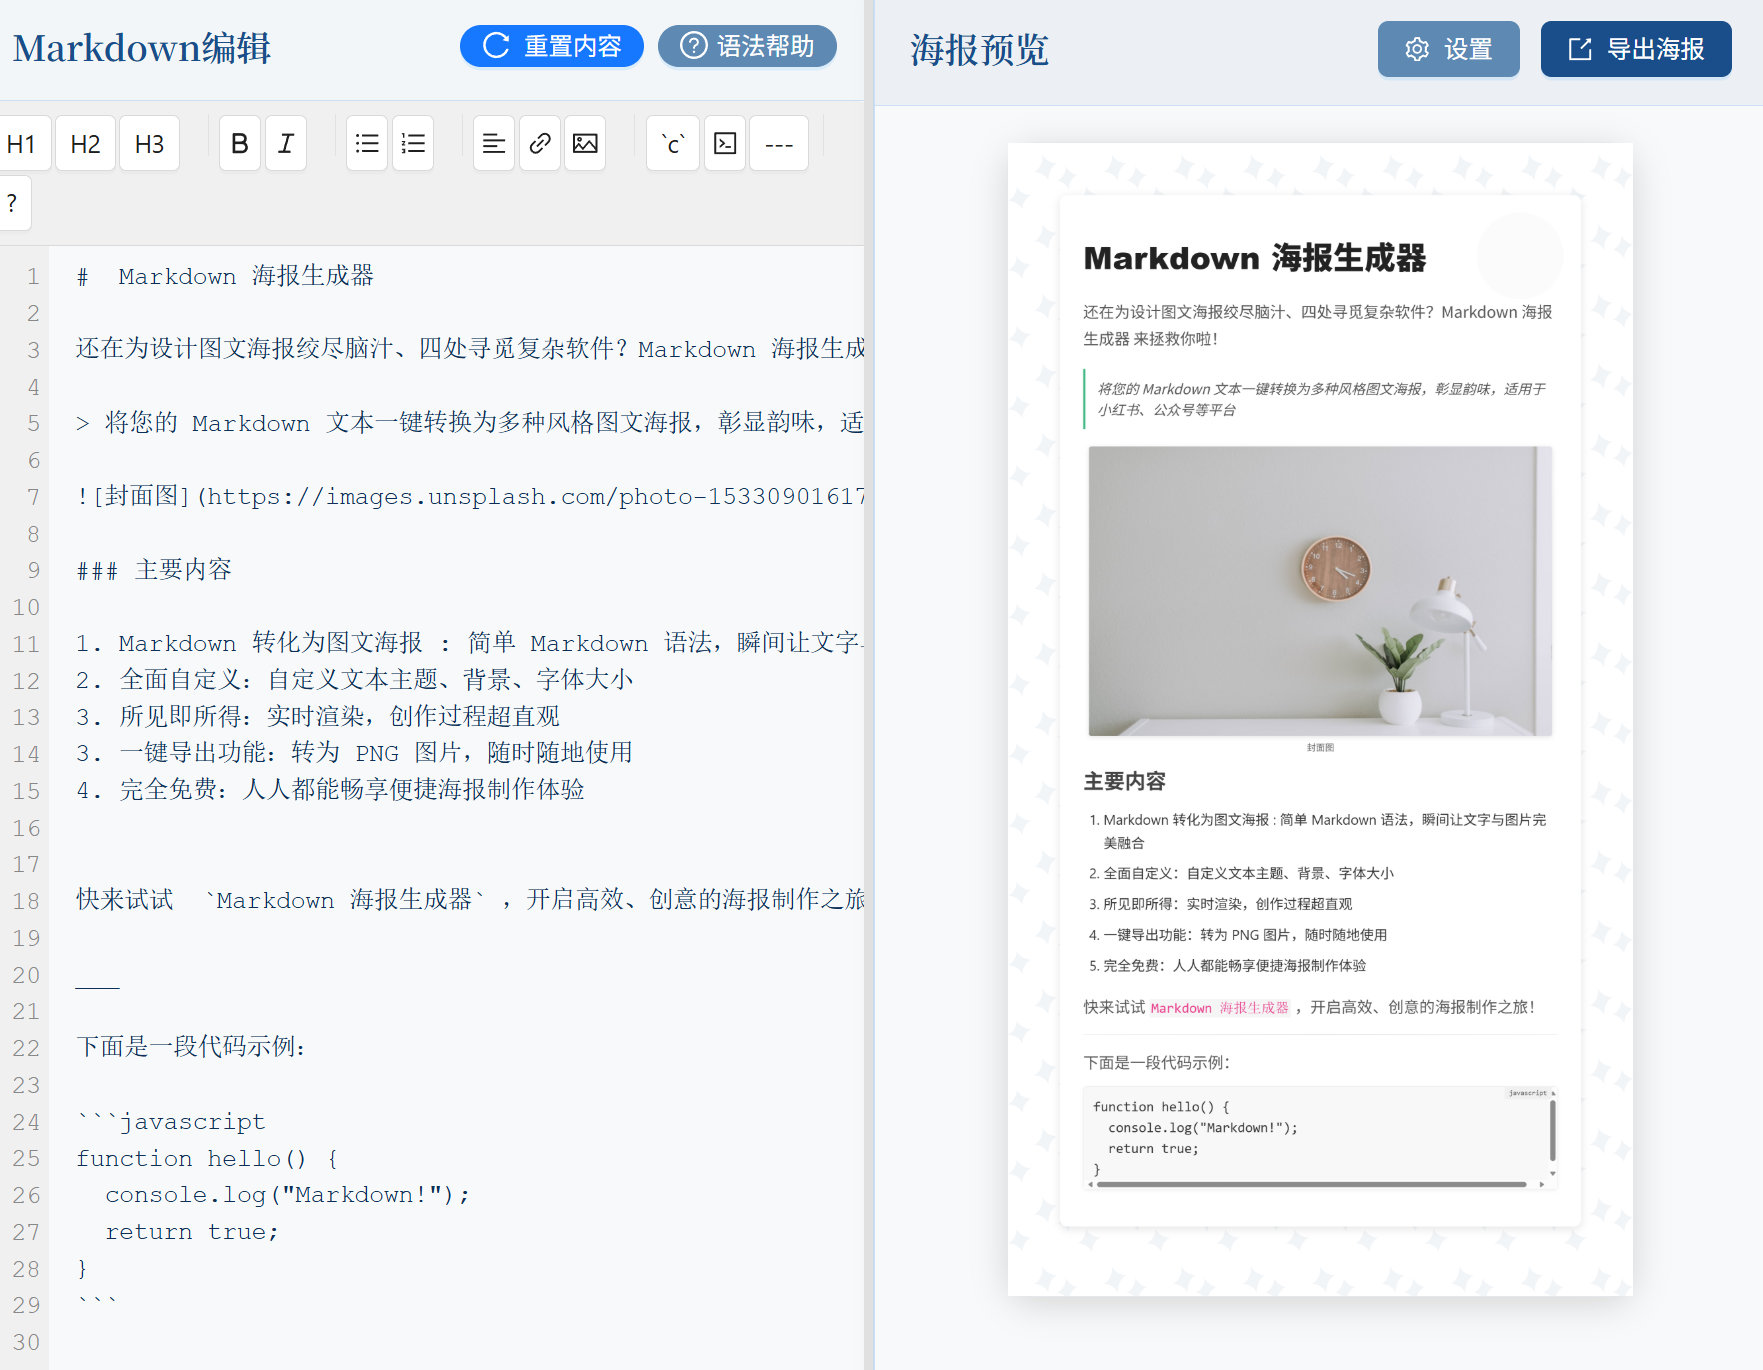Click the cover image in poster preview

point(1320,591)
